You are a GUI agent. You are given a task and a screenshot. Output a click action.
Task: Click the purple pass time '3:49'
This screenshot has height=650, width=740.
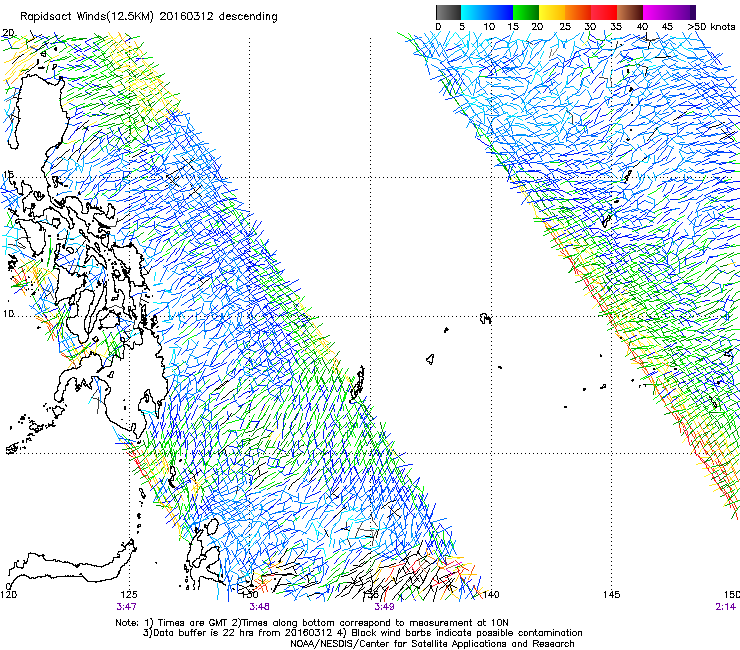(x=384, y=607)
